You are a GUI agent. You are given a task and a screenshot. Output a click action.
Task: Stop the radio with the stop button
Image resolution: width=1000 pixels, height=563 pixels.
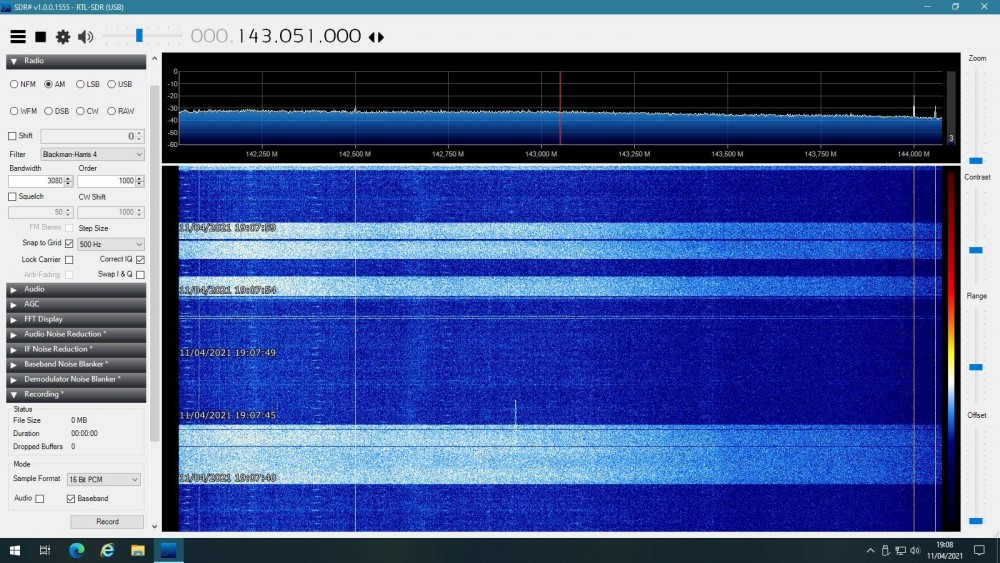tap(40, 37)
